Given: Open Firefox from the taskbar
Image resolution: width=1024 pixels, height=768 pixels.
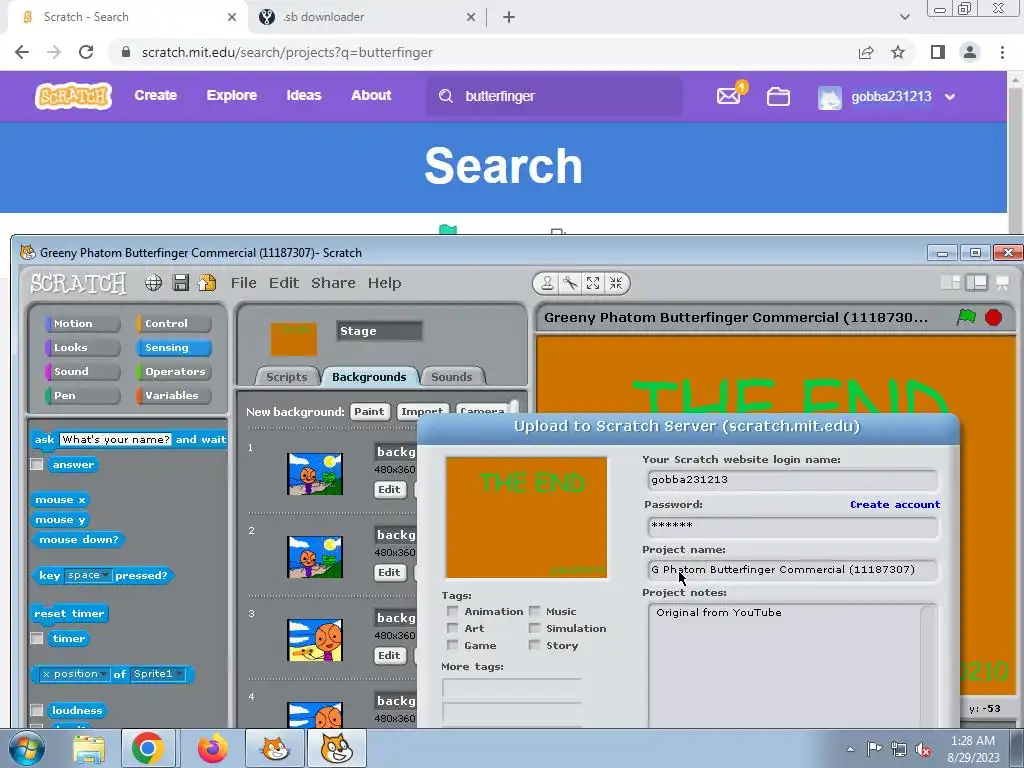Looking at the screenshot, I should 212,748.
